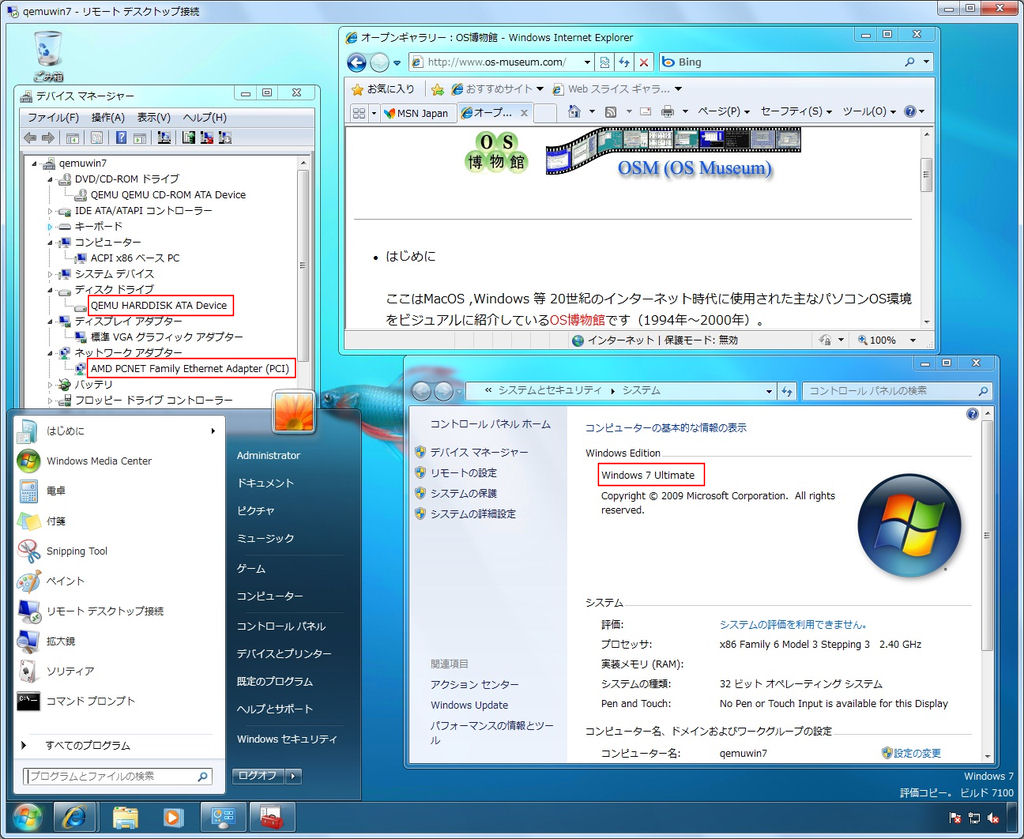
Task: Open the ページ(P) menu in IE
Action: pyautogui.click(x=724, y=112)
